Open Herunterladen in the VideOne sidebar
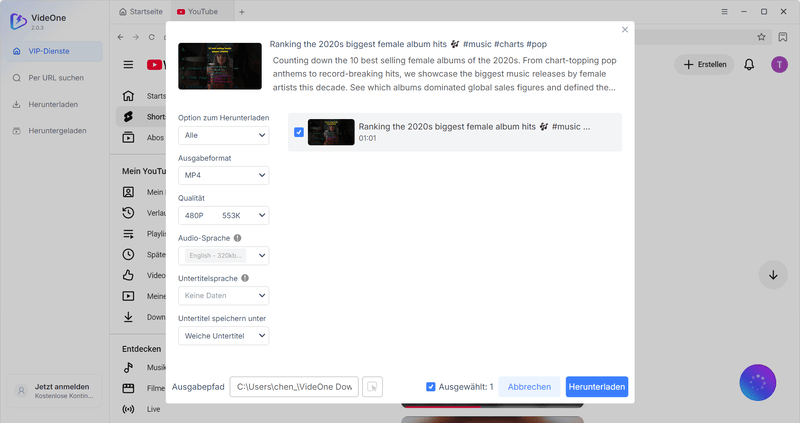Screen dimensions: 800x423 coord(55,104)
